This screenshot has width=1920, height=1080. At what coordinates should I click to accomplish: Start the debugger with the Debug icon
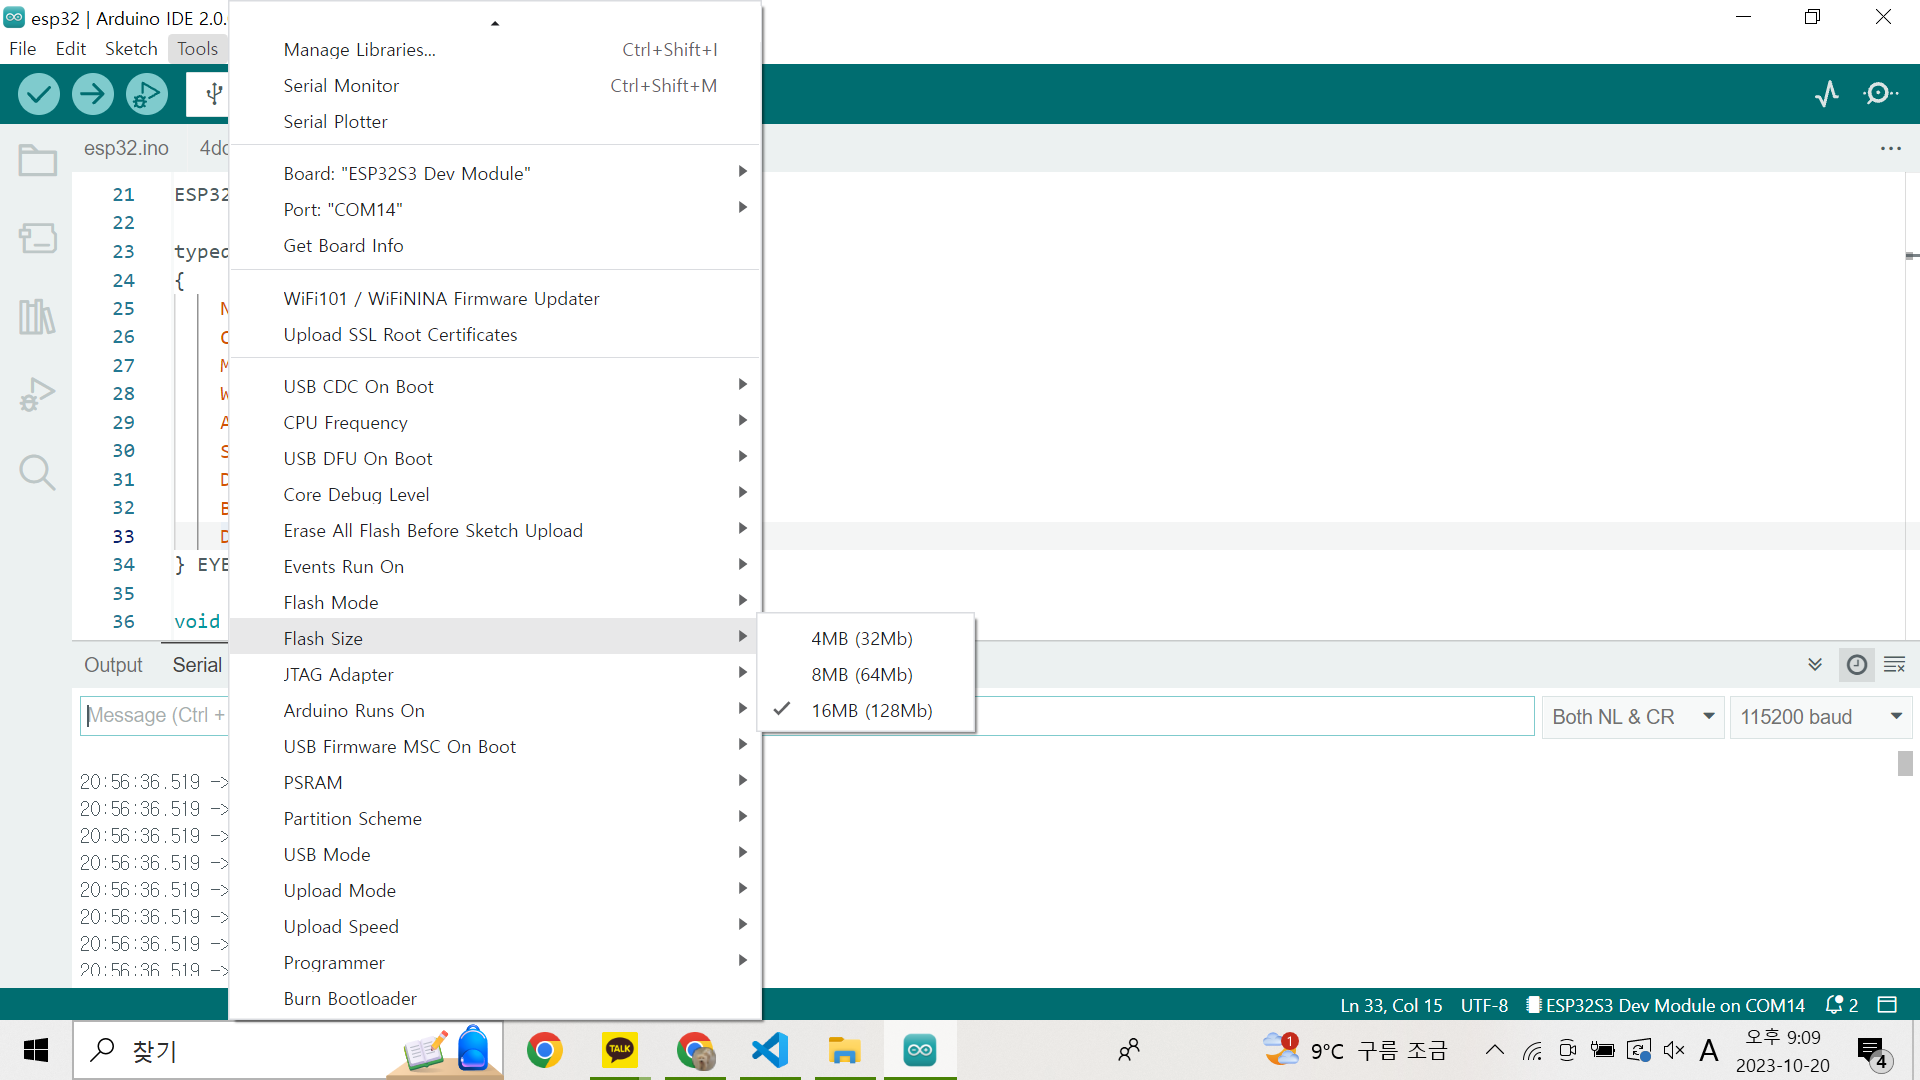[x=147, y=94]
